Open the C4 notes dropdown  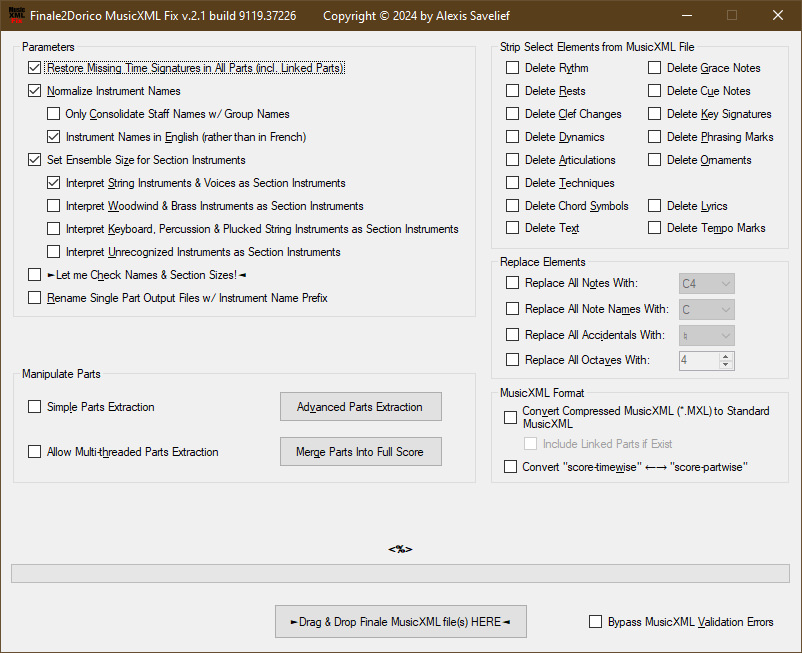click(707, 283)
